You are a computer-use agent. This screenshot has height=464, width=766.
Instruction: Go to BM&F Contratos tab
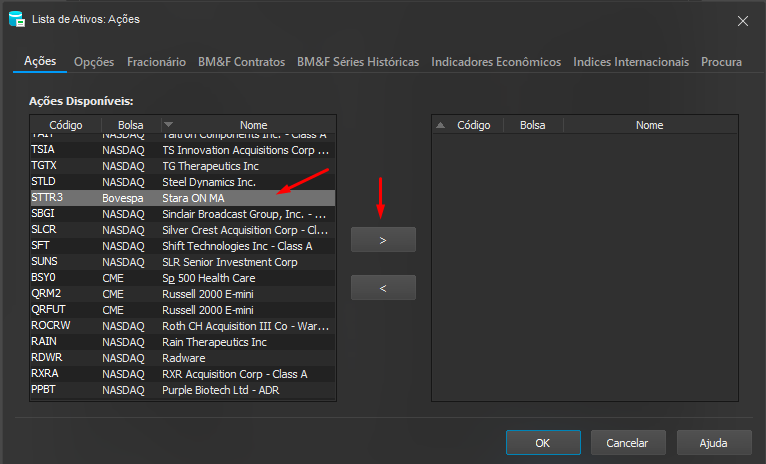(x=241, y=62)
